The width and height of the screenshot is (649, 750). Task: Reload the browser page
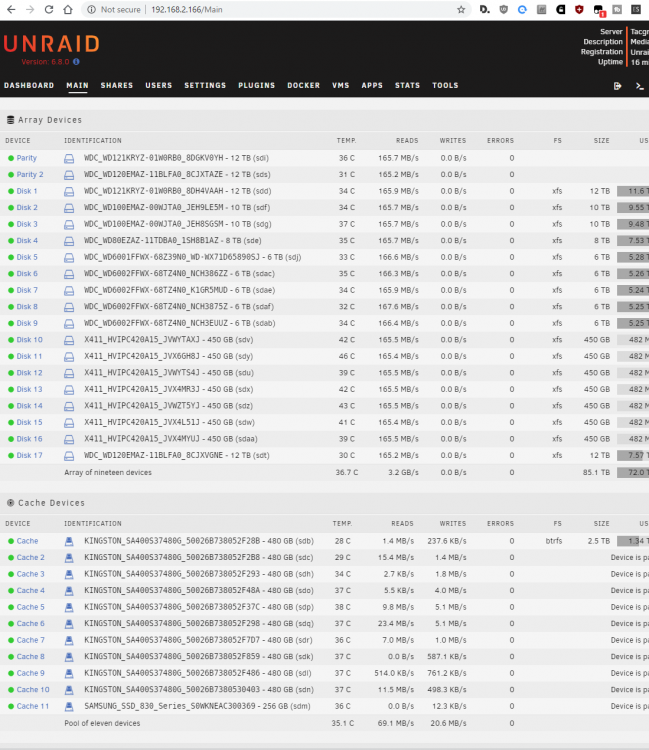[49, 10]
